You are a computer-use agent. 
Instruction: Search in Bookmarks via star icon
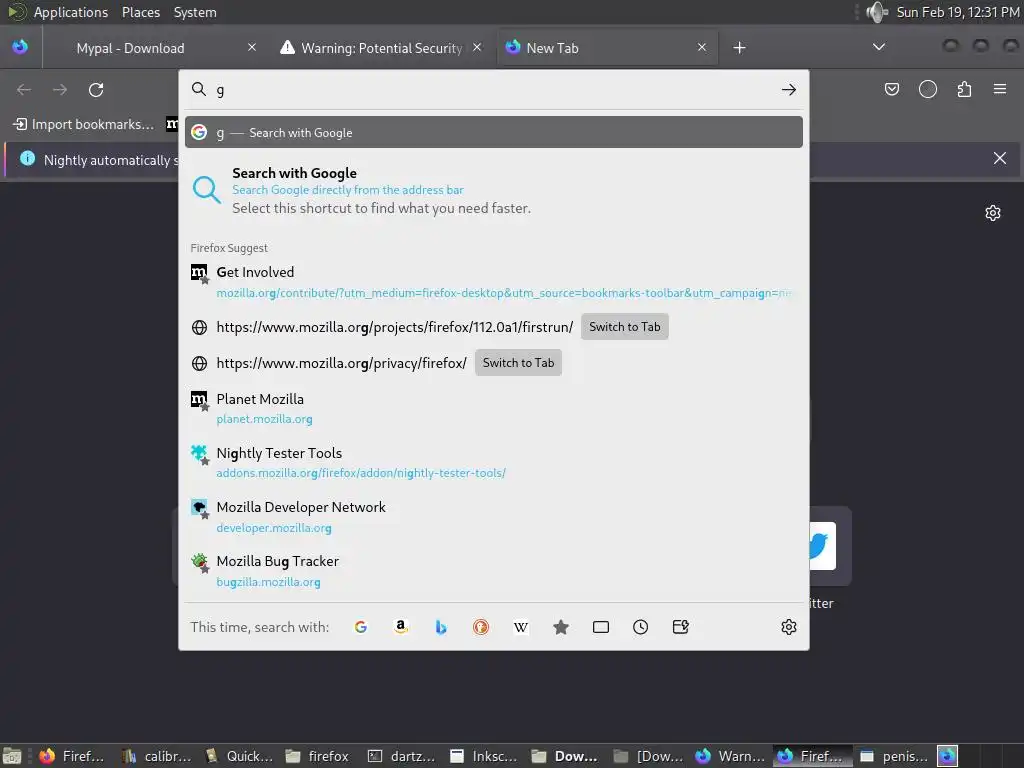point(561,627)
